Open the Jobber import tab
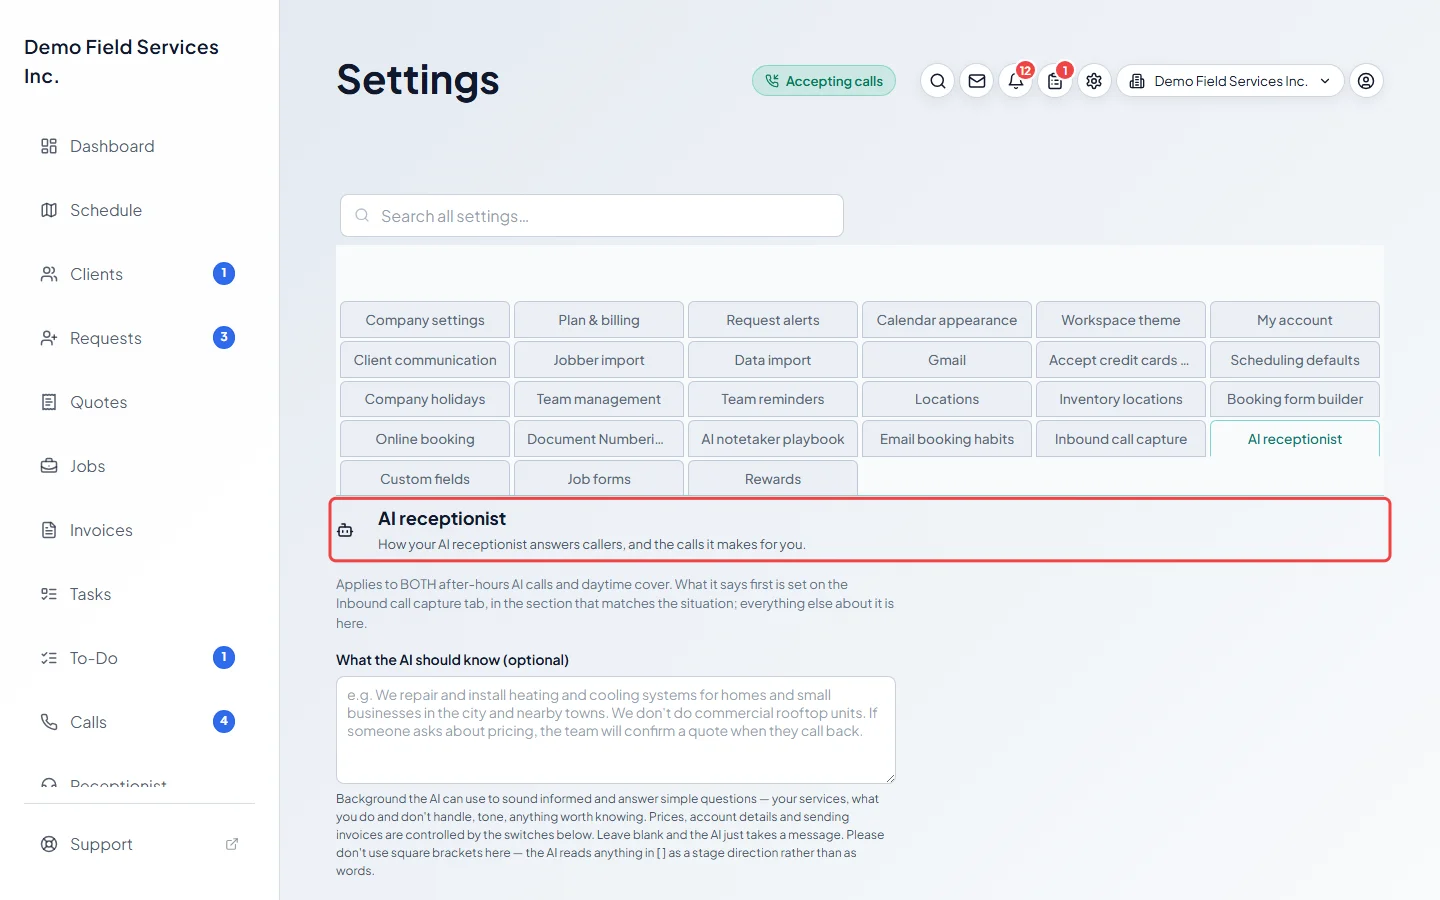 (x=599, y=360)
